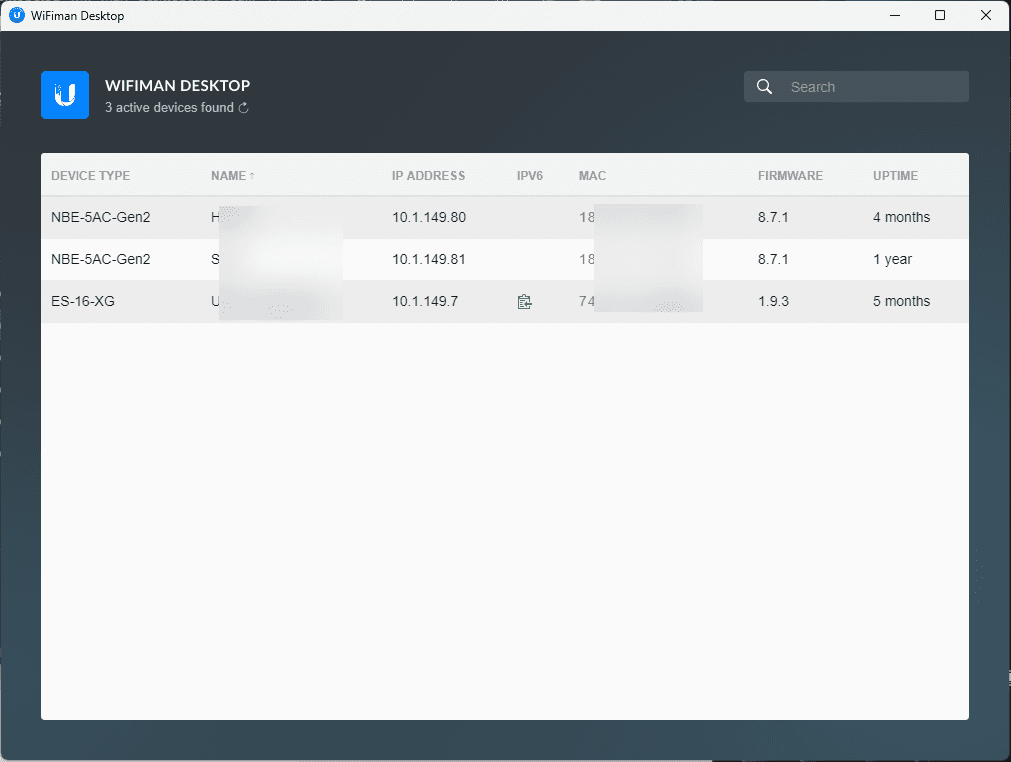Image resolution: width=1011 pixels, height=762 pixels.
Task: Click firmware 8.7.1 of 10.1.149.81
Action: tap(773, 259)
